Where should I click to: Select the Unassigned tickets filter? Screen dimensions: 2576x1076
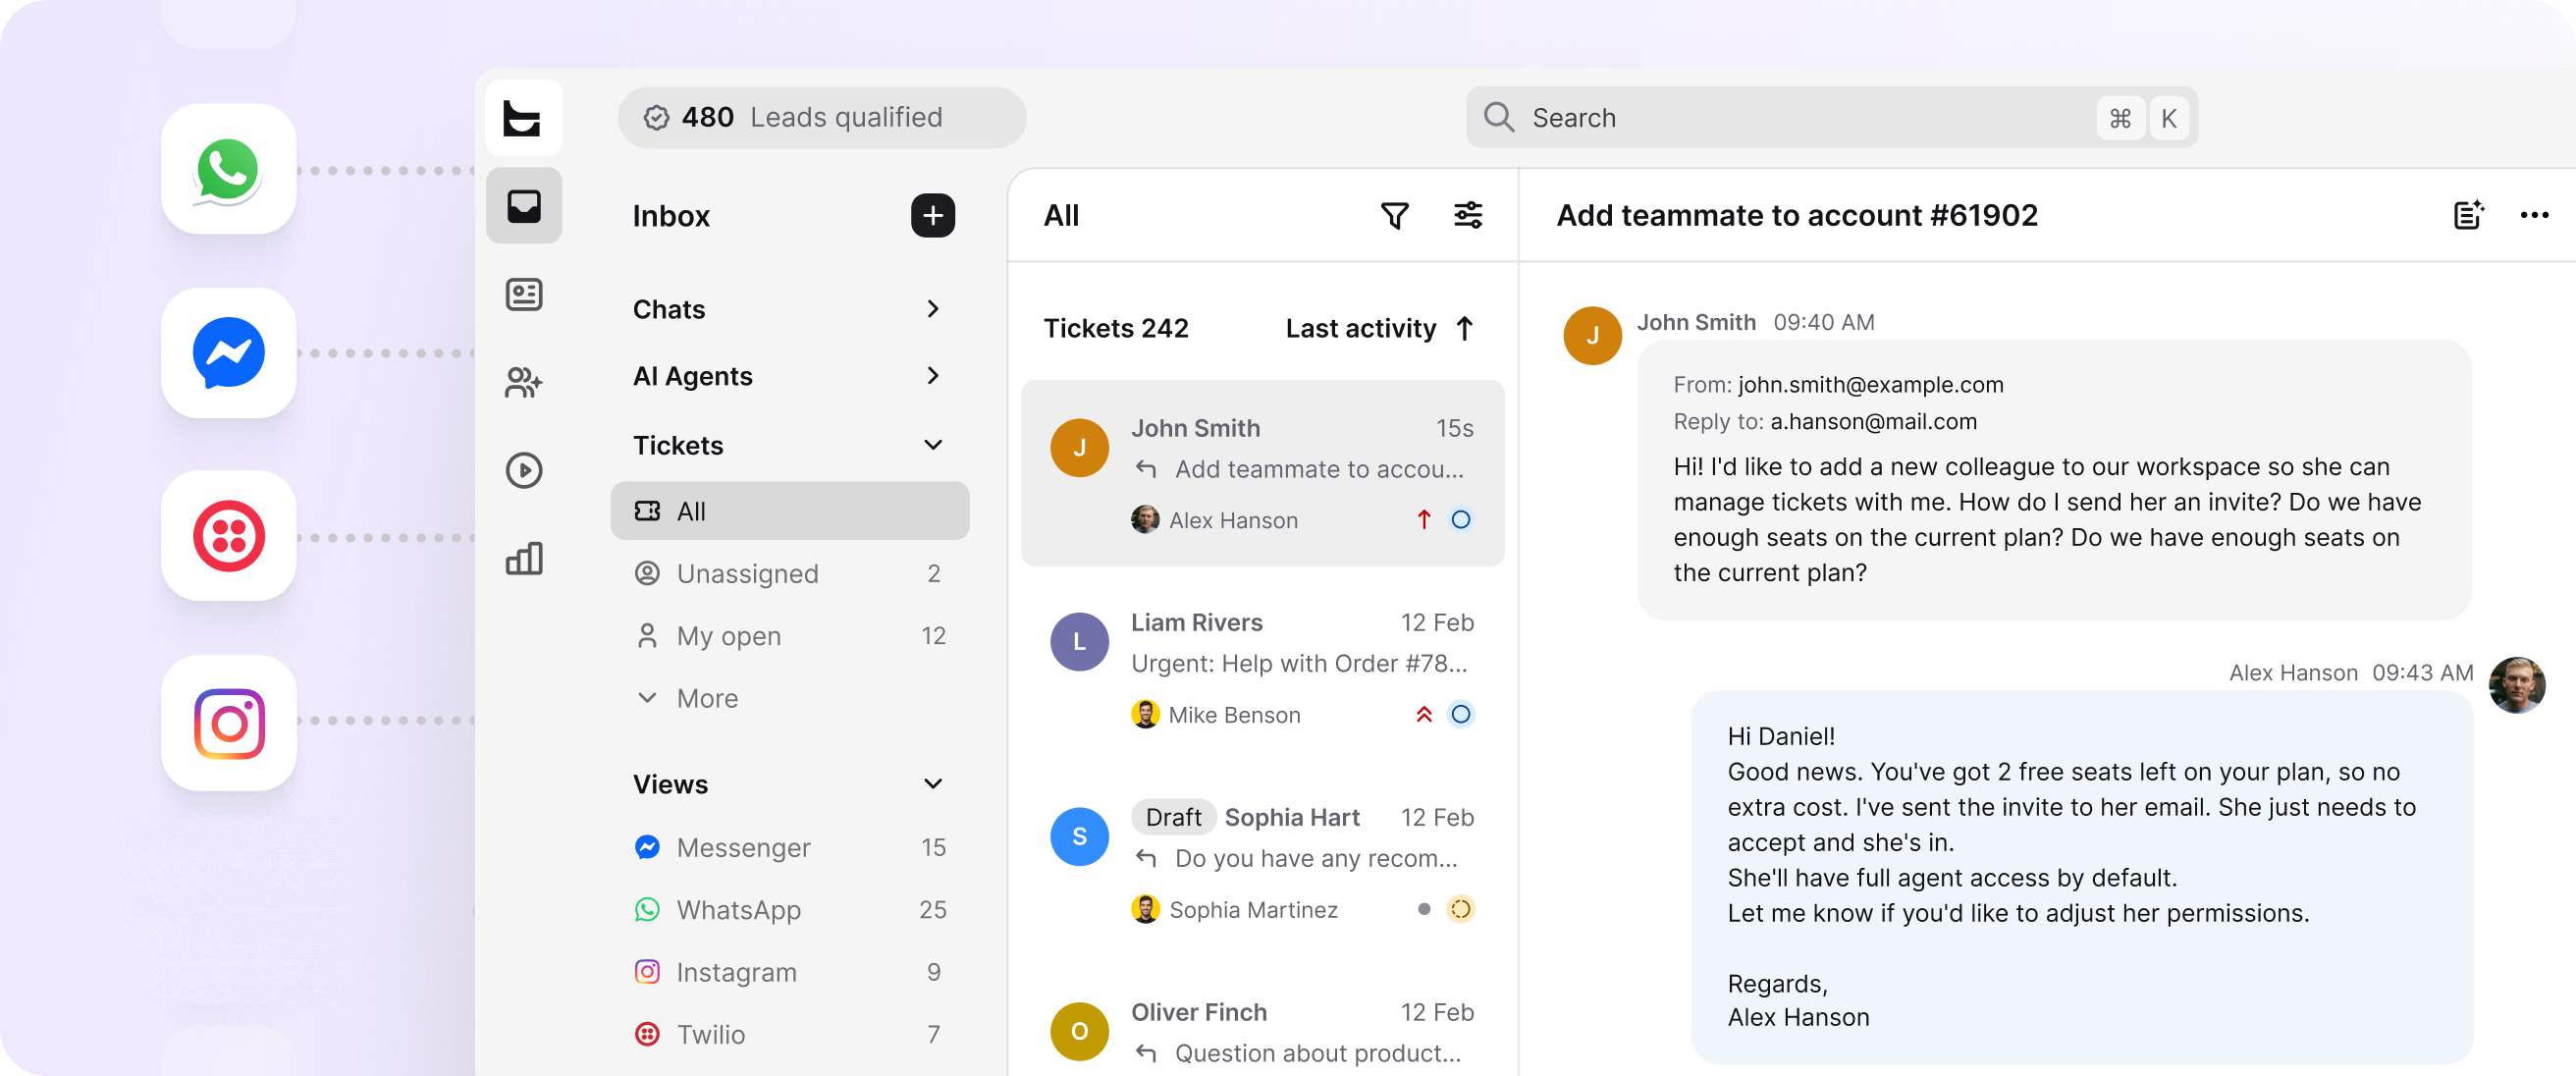[x=789, y=573]
